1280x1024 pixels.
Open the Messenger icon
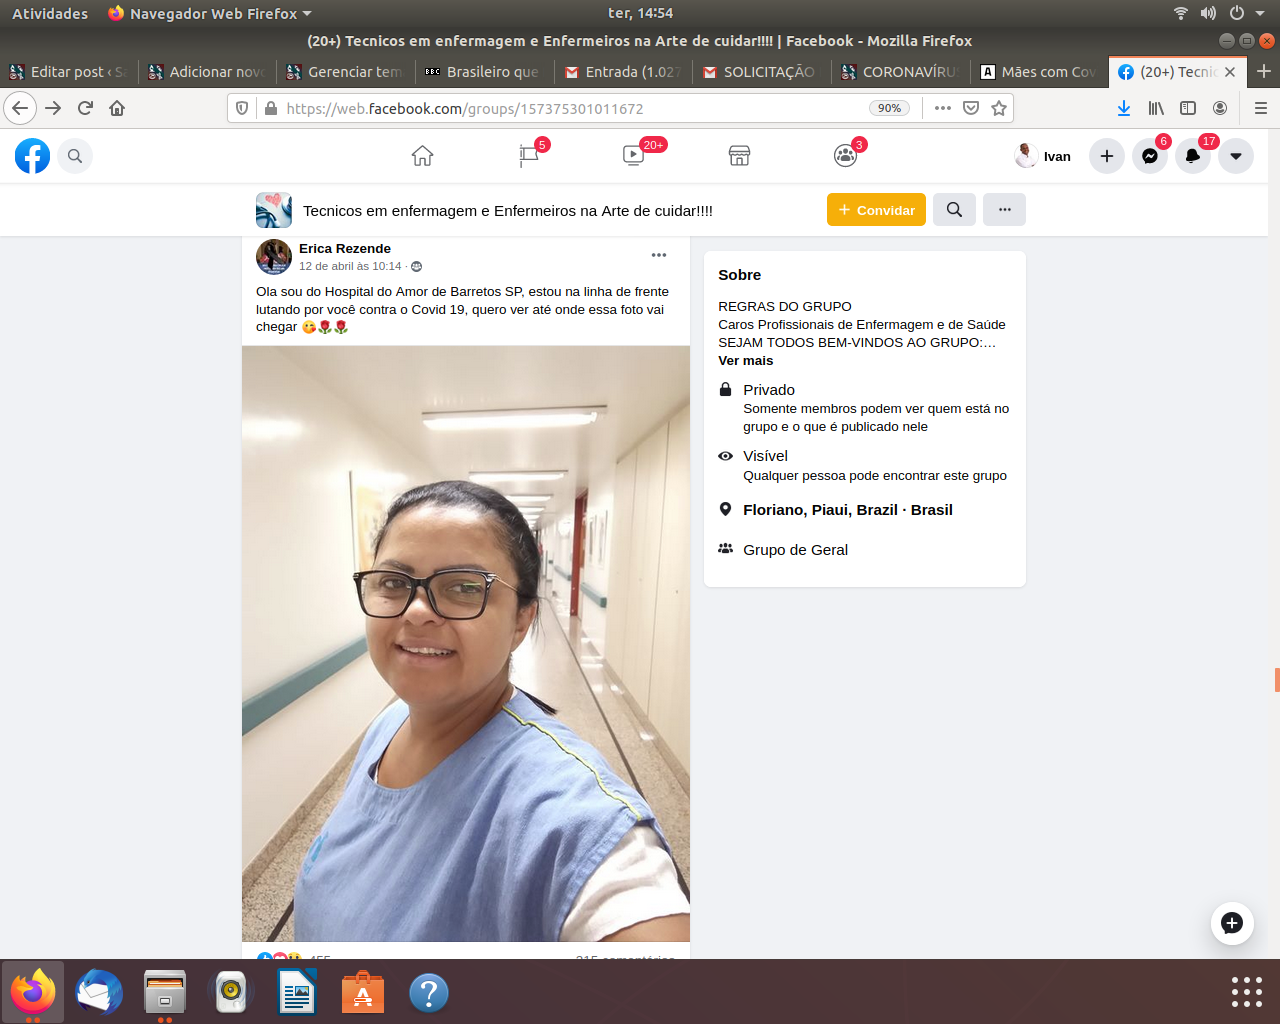[x=1150, y=156]
